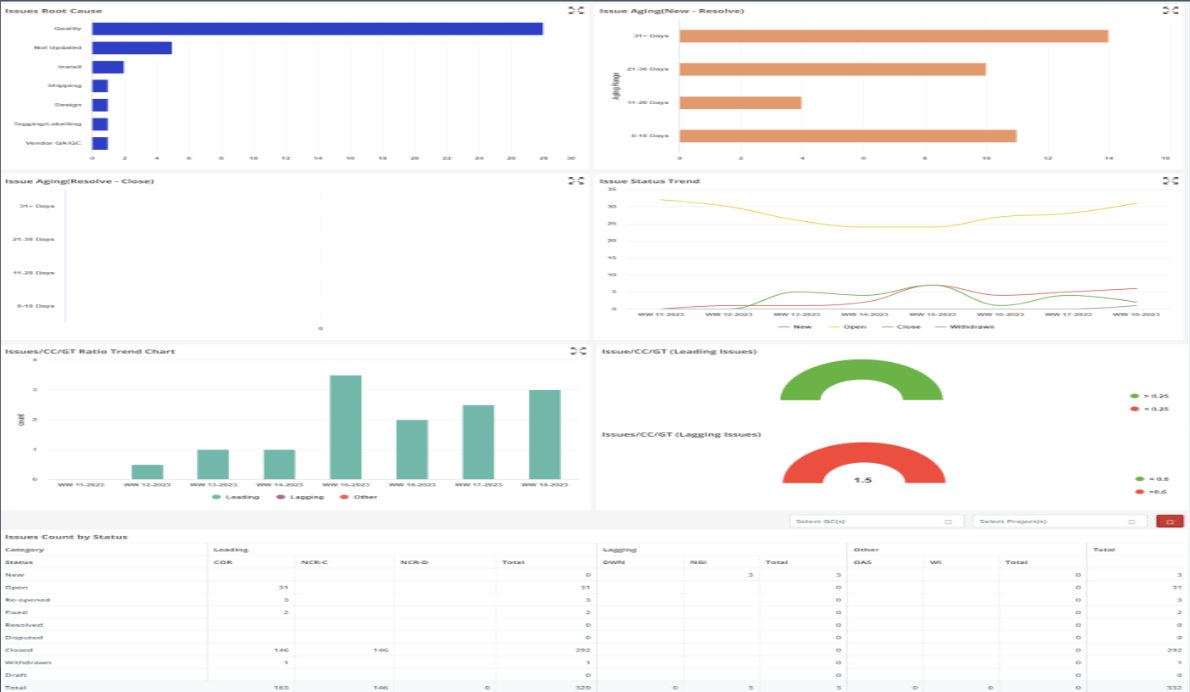Expand the Issues/CC/GT Ratio Trend Chart fullscreen
The image size is (1190, 692).
tap(576, 352)
